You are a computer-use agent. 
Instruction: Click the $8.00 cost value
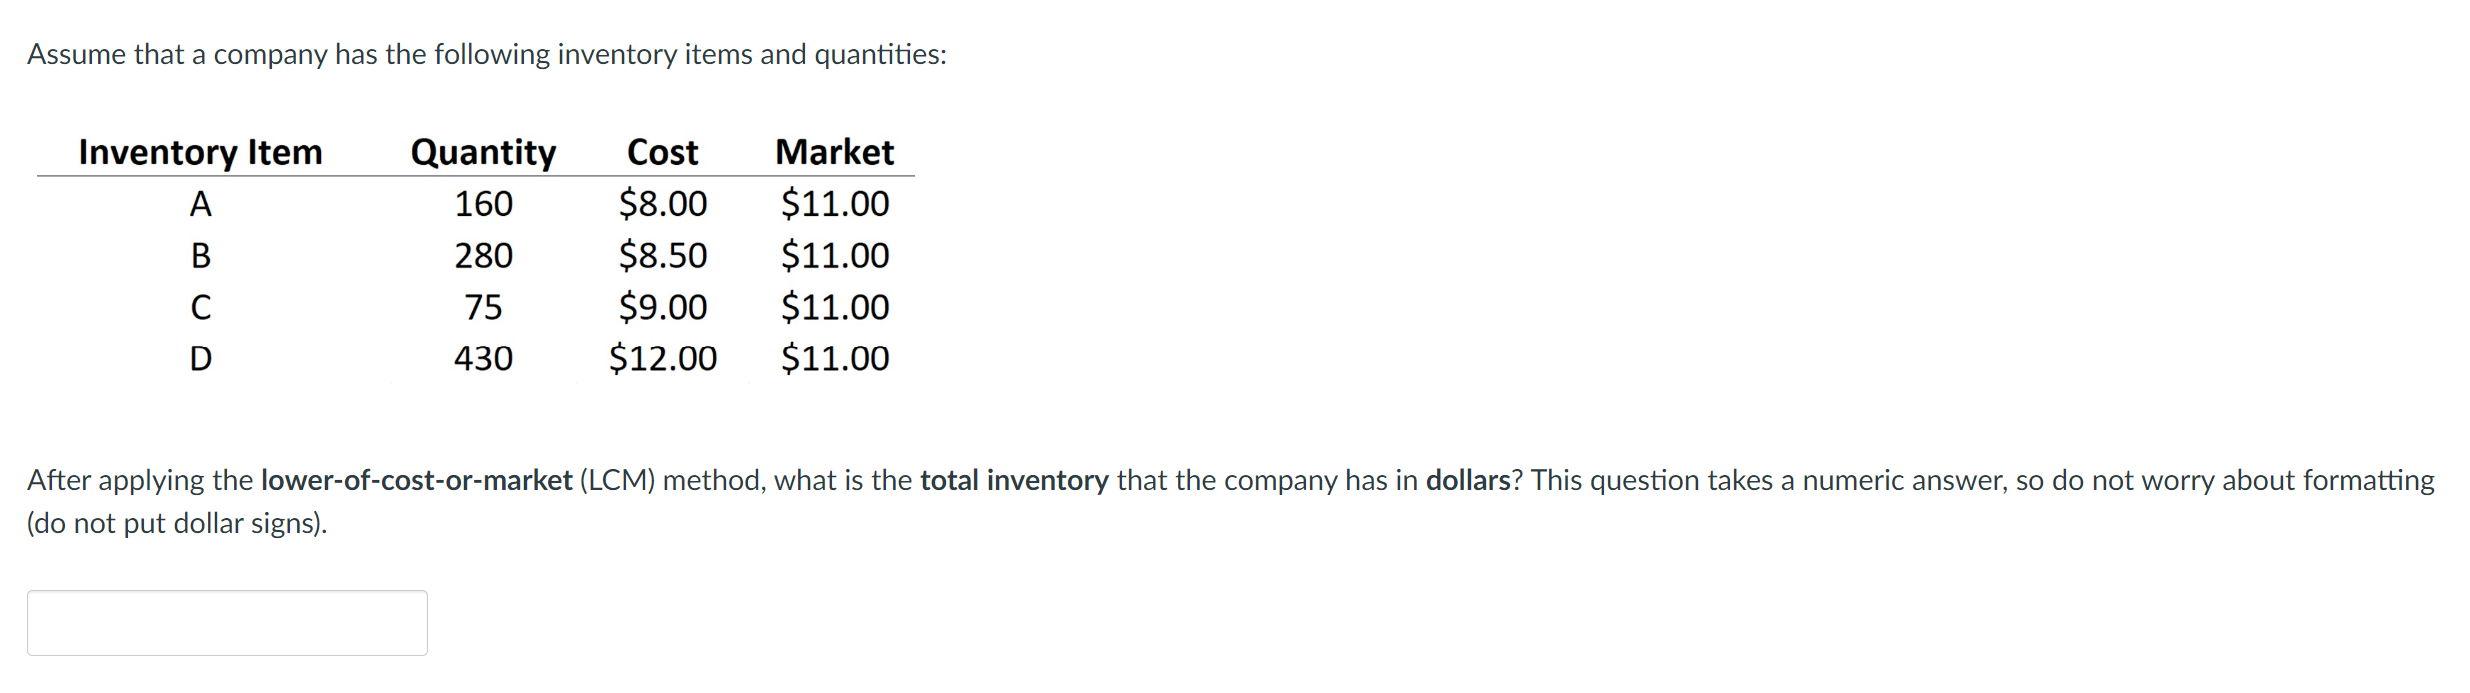pos(662,203)
